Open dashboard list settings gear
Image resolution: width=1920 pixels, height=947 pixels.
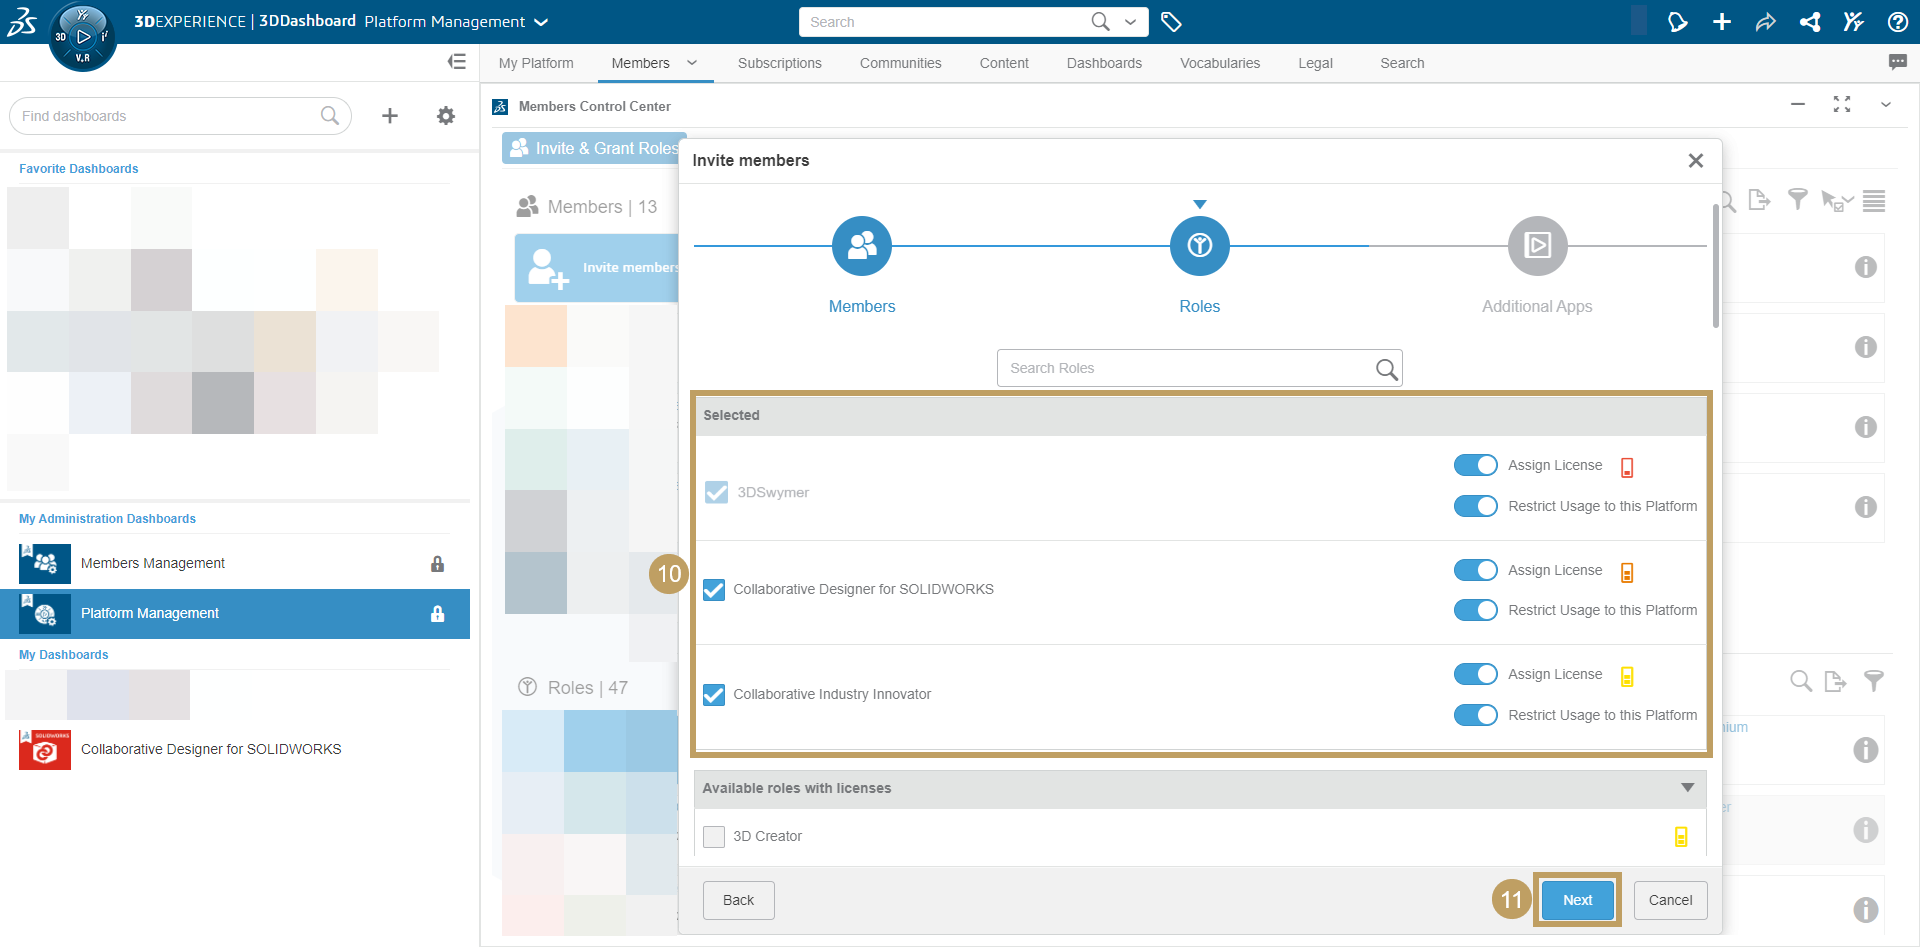[446, 116]
